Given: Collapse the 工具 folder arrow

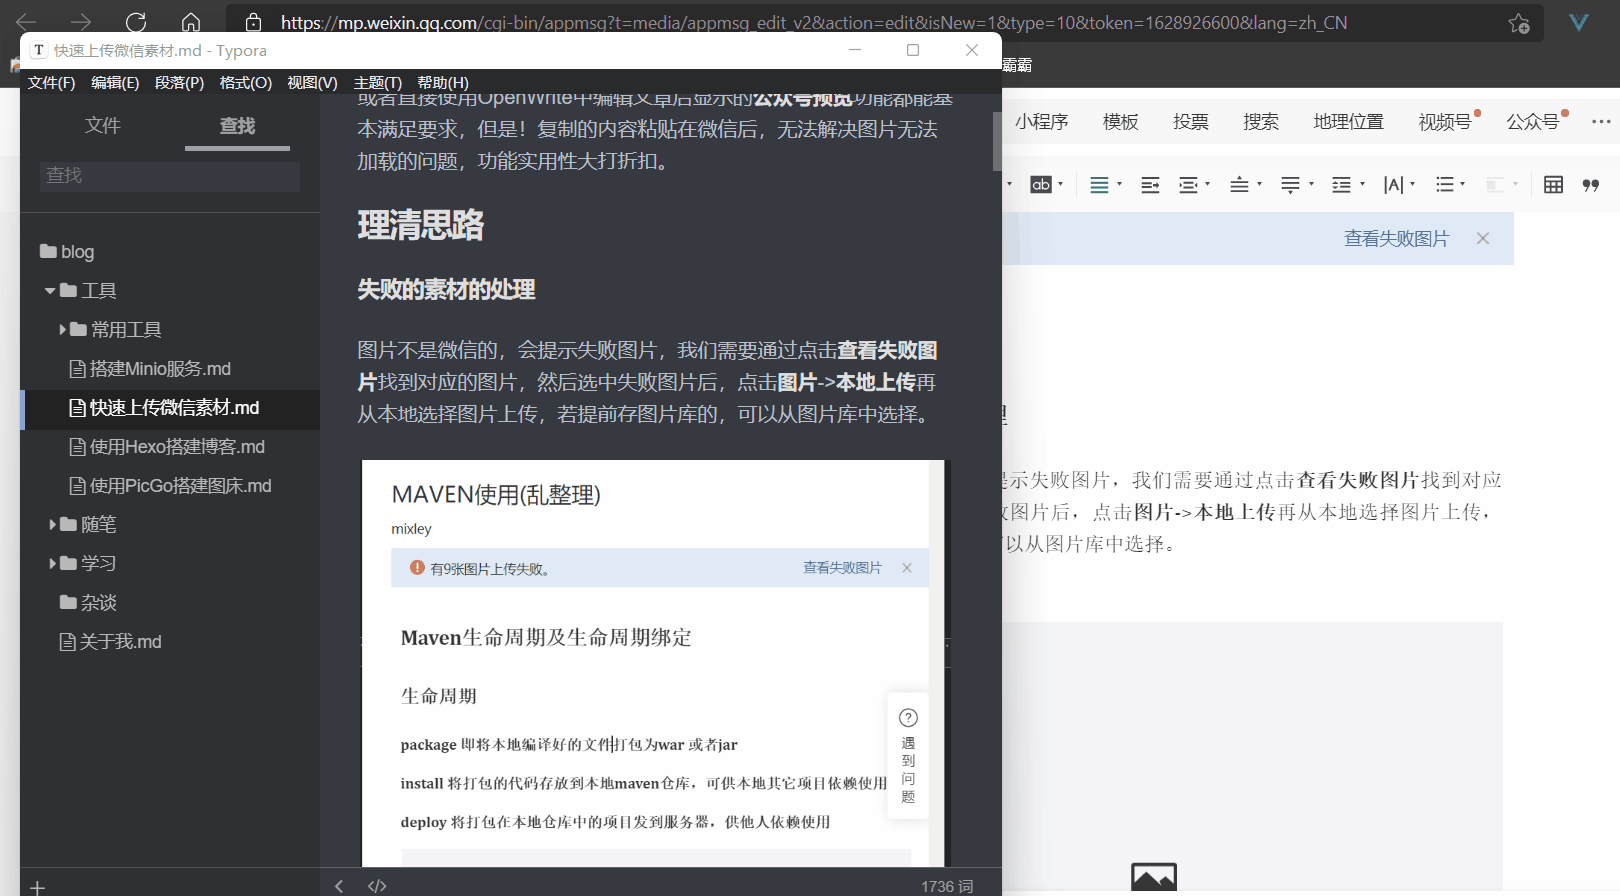Looking at the screenshot, I should 50,291.
